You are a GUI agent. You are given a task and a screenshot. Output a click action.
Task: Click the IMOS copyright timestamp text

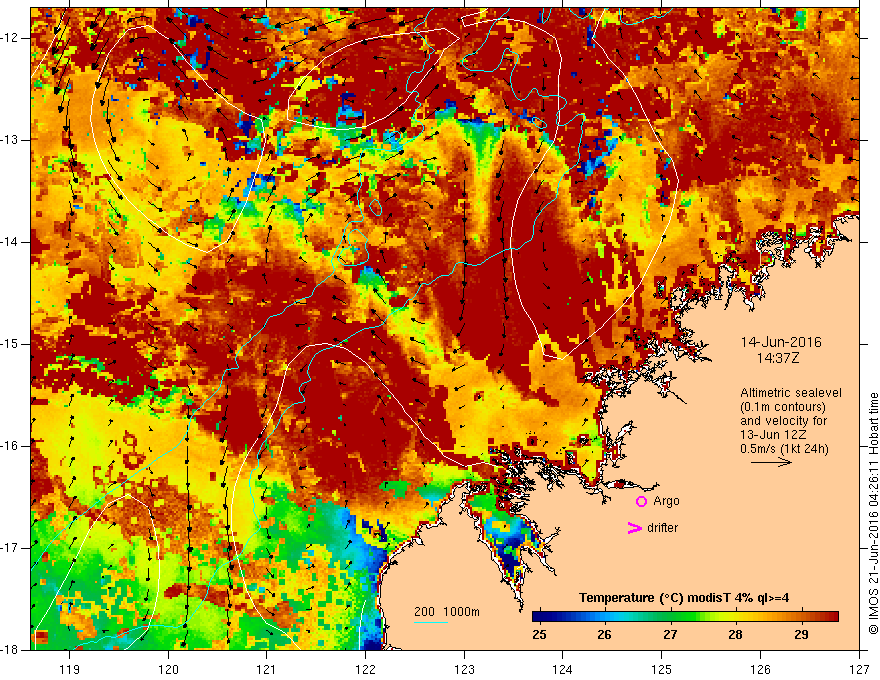pyautogui.click(x=873, y=513)
